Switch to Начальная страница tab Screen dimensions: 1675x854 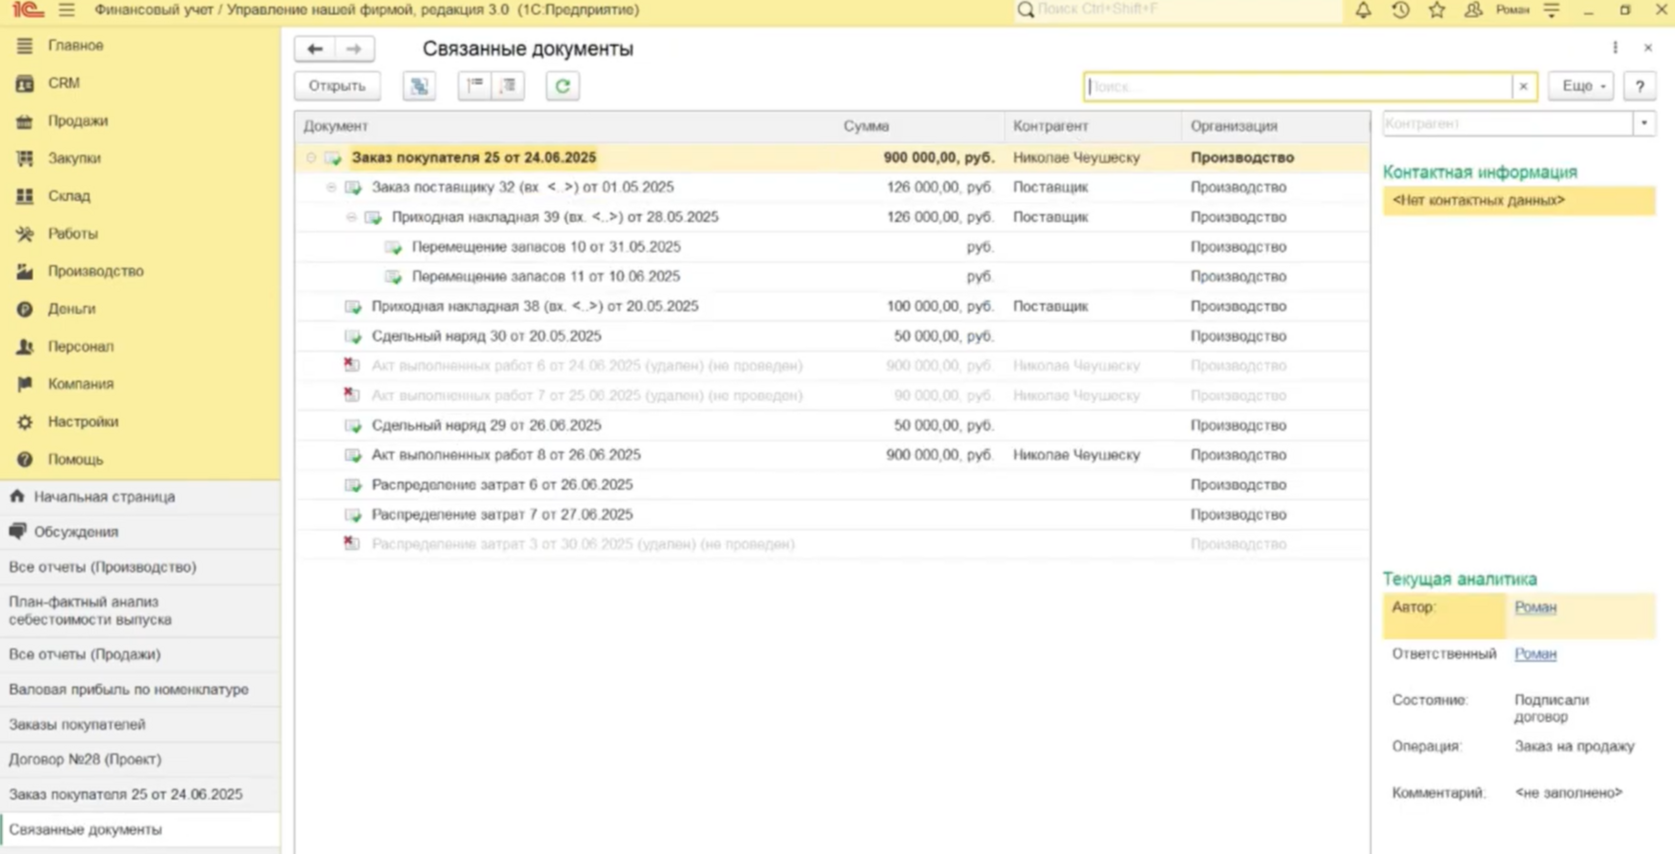pos(140,497)
